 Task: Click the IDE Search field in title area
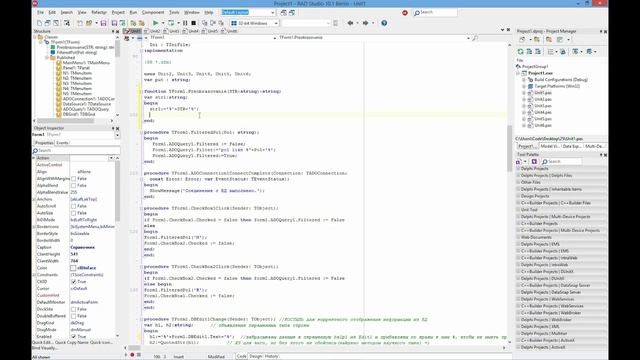tap(435, 13)
